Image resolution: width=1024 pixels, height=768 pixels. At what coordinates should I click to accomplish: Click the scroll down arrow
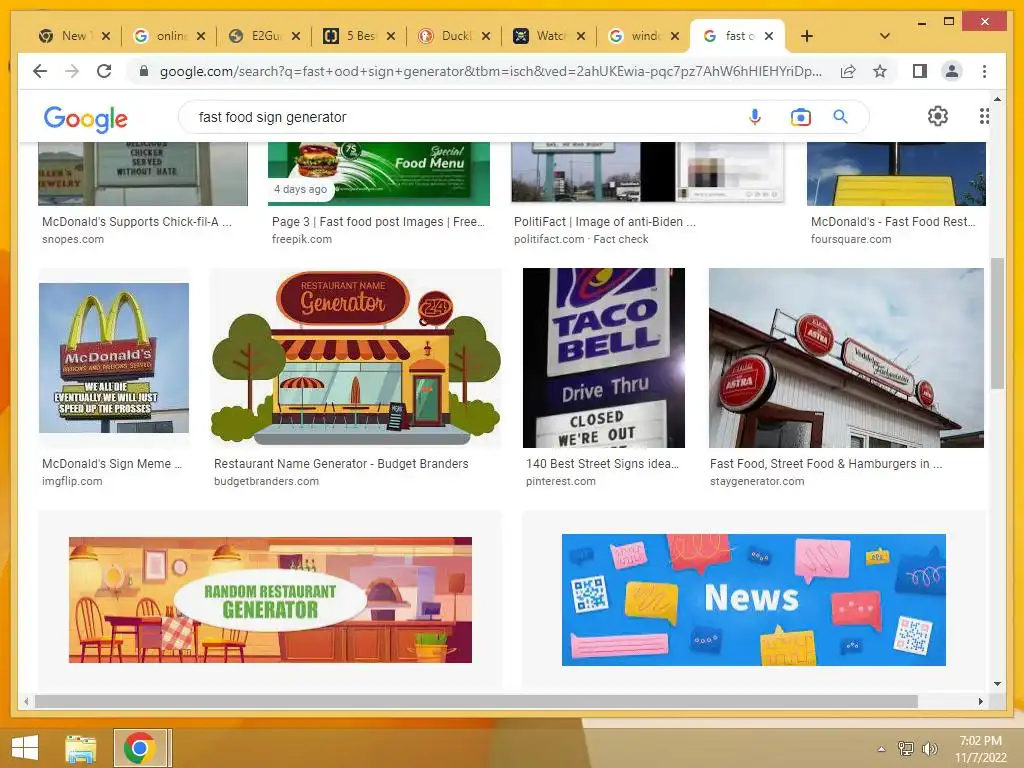[997, 684]
